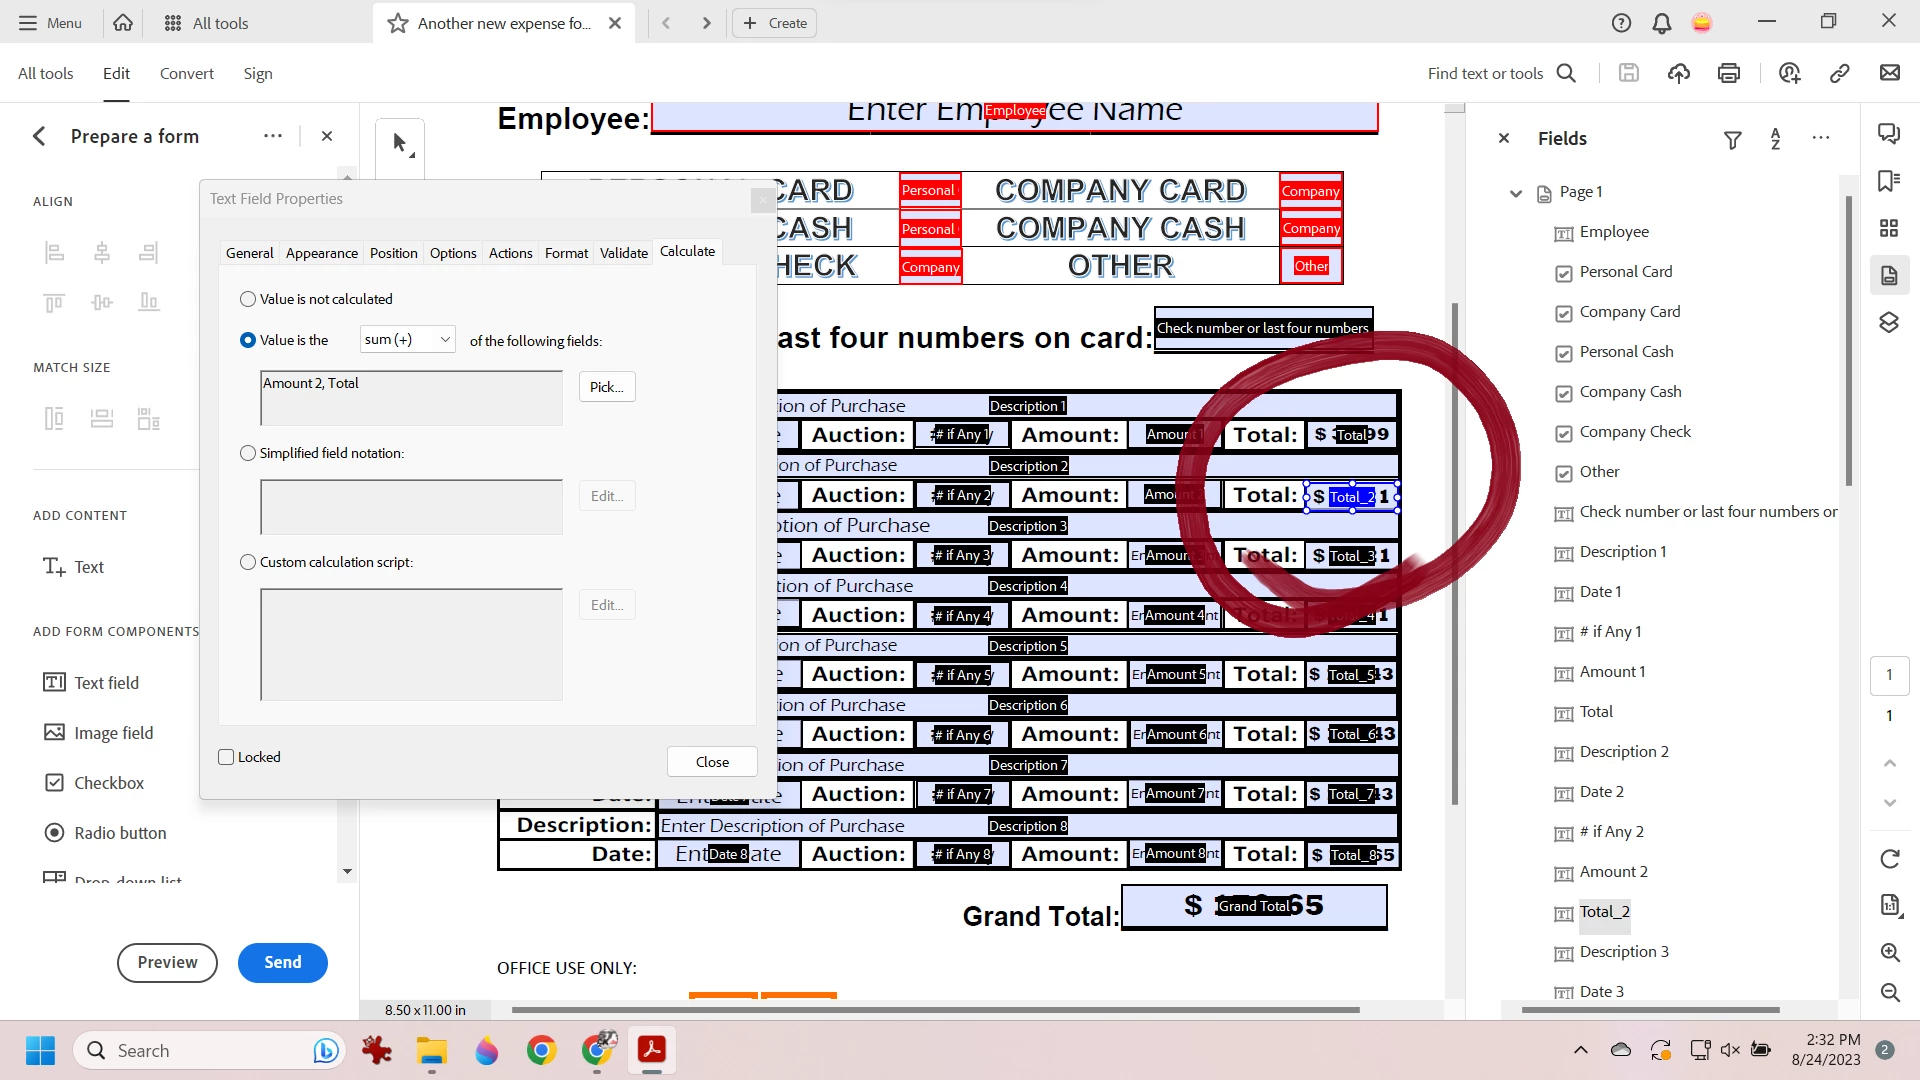Screen dimensions: 1920x1080
Task: Enable the Locked checkbox
Action: click(x=226, y=757)
